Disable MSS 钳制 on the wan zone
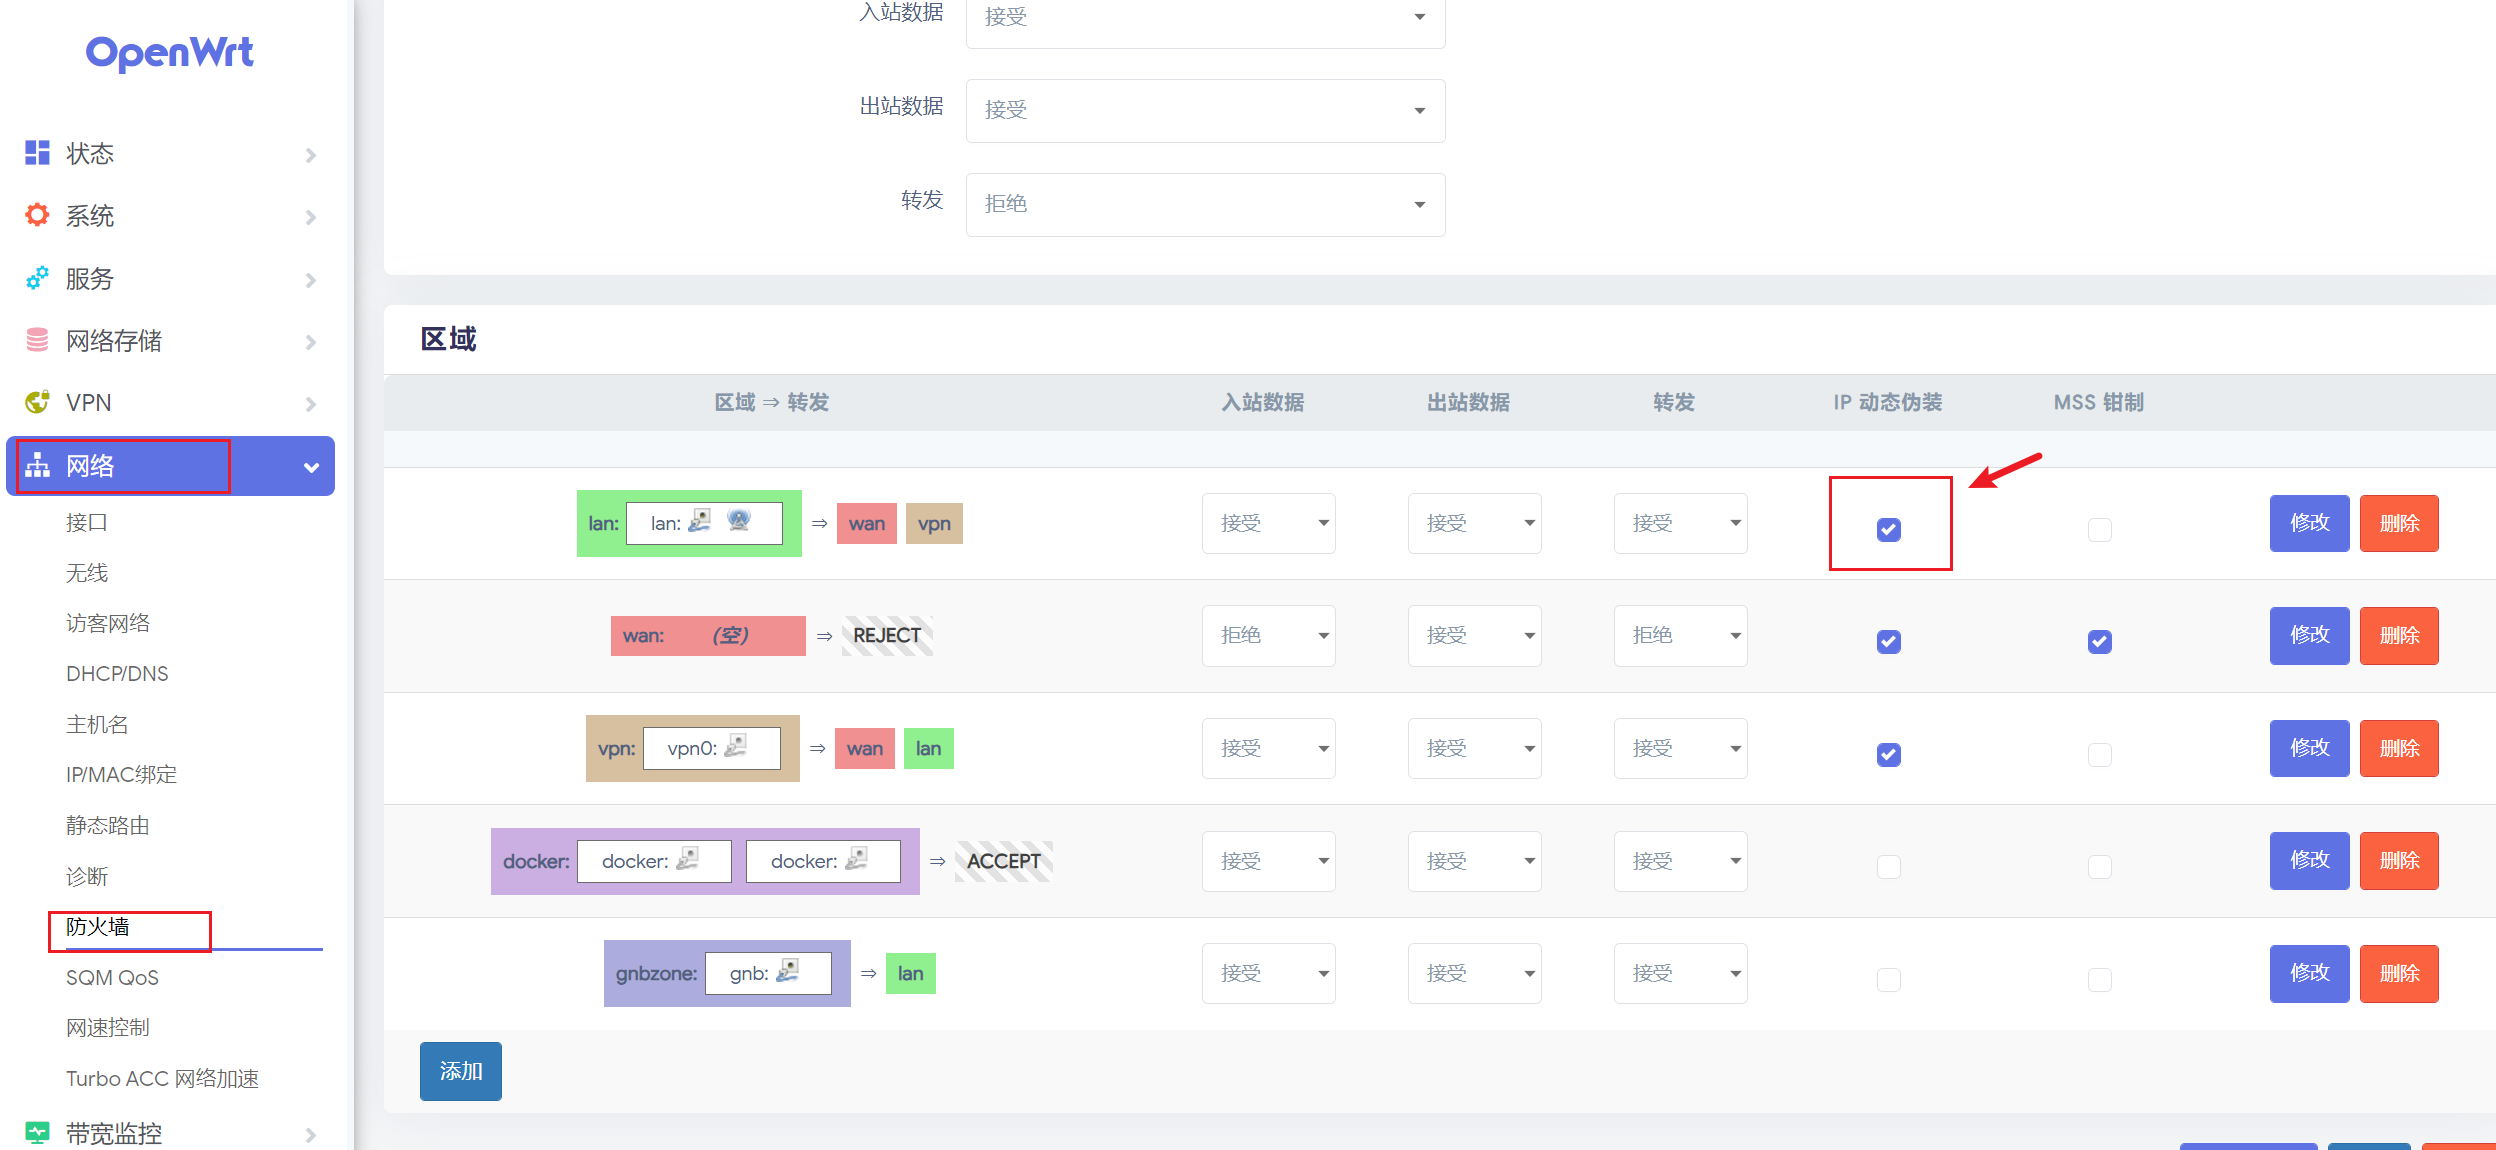The image size is (2496, 1150). pyautogui.click(x=2099, y=641)
